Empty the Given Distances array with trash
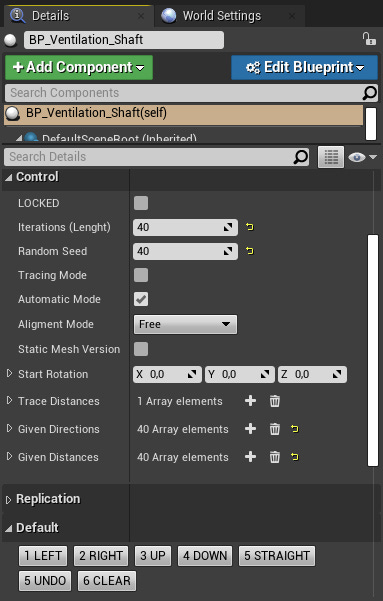 (x=275, y=456)
